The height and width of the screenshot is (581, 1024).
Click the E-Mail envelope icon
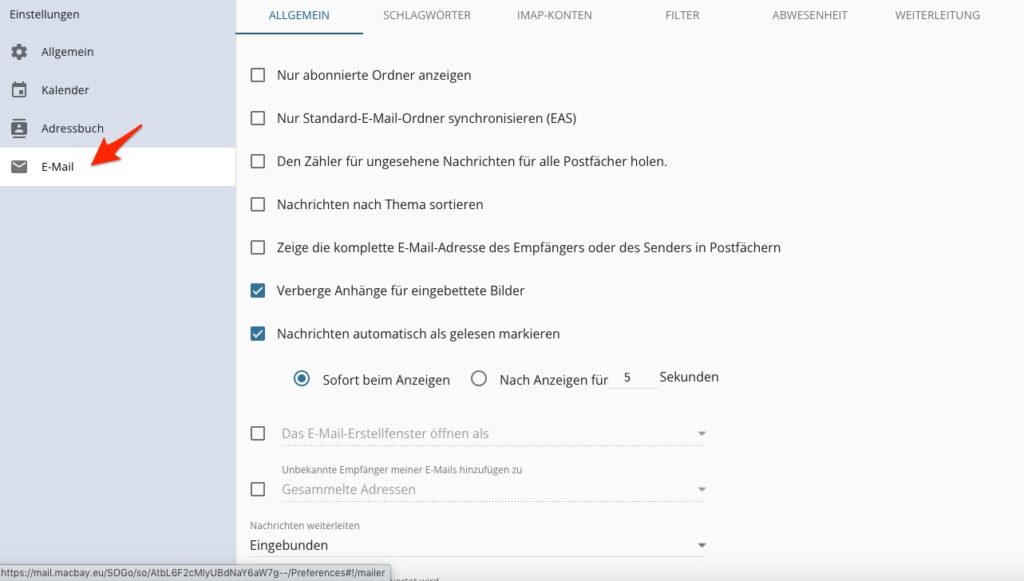point(19,167)
